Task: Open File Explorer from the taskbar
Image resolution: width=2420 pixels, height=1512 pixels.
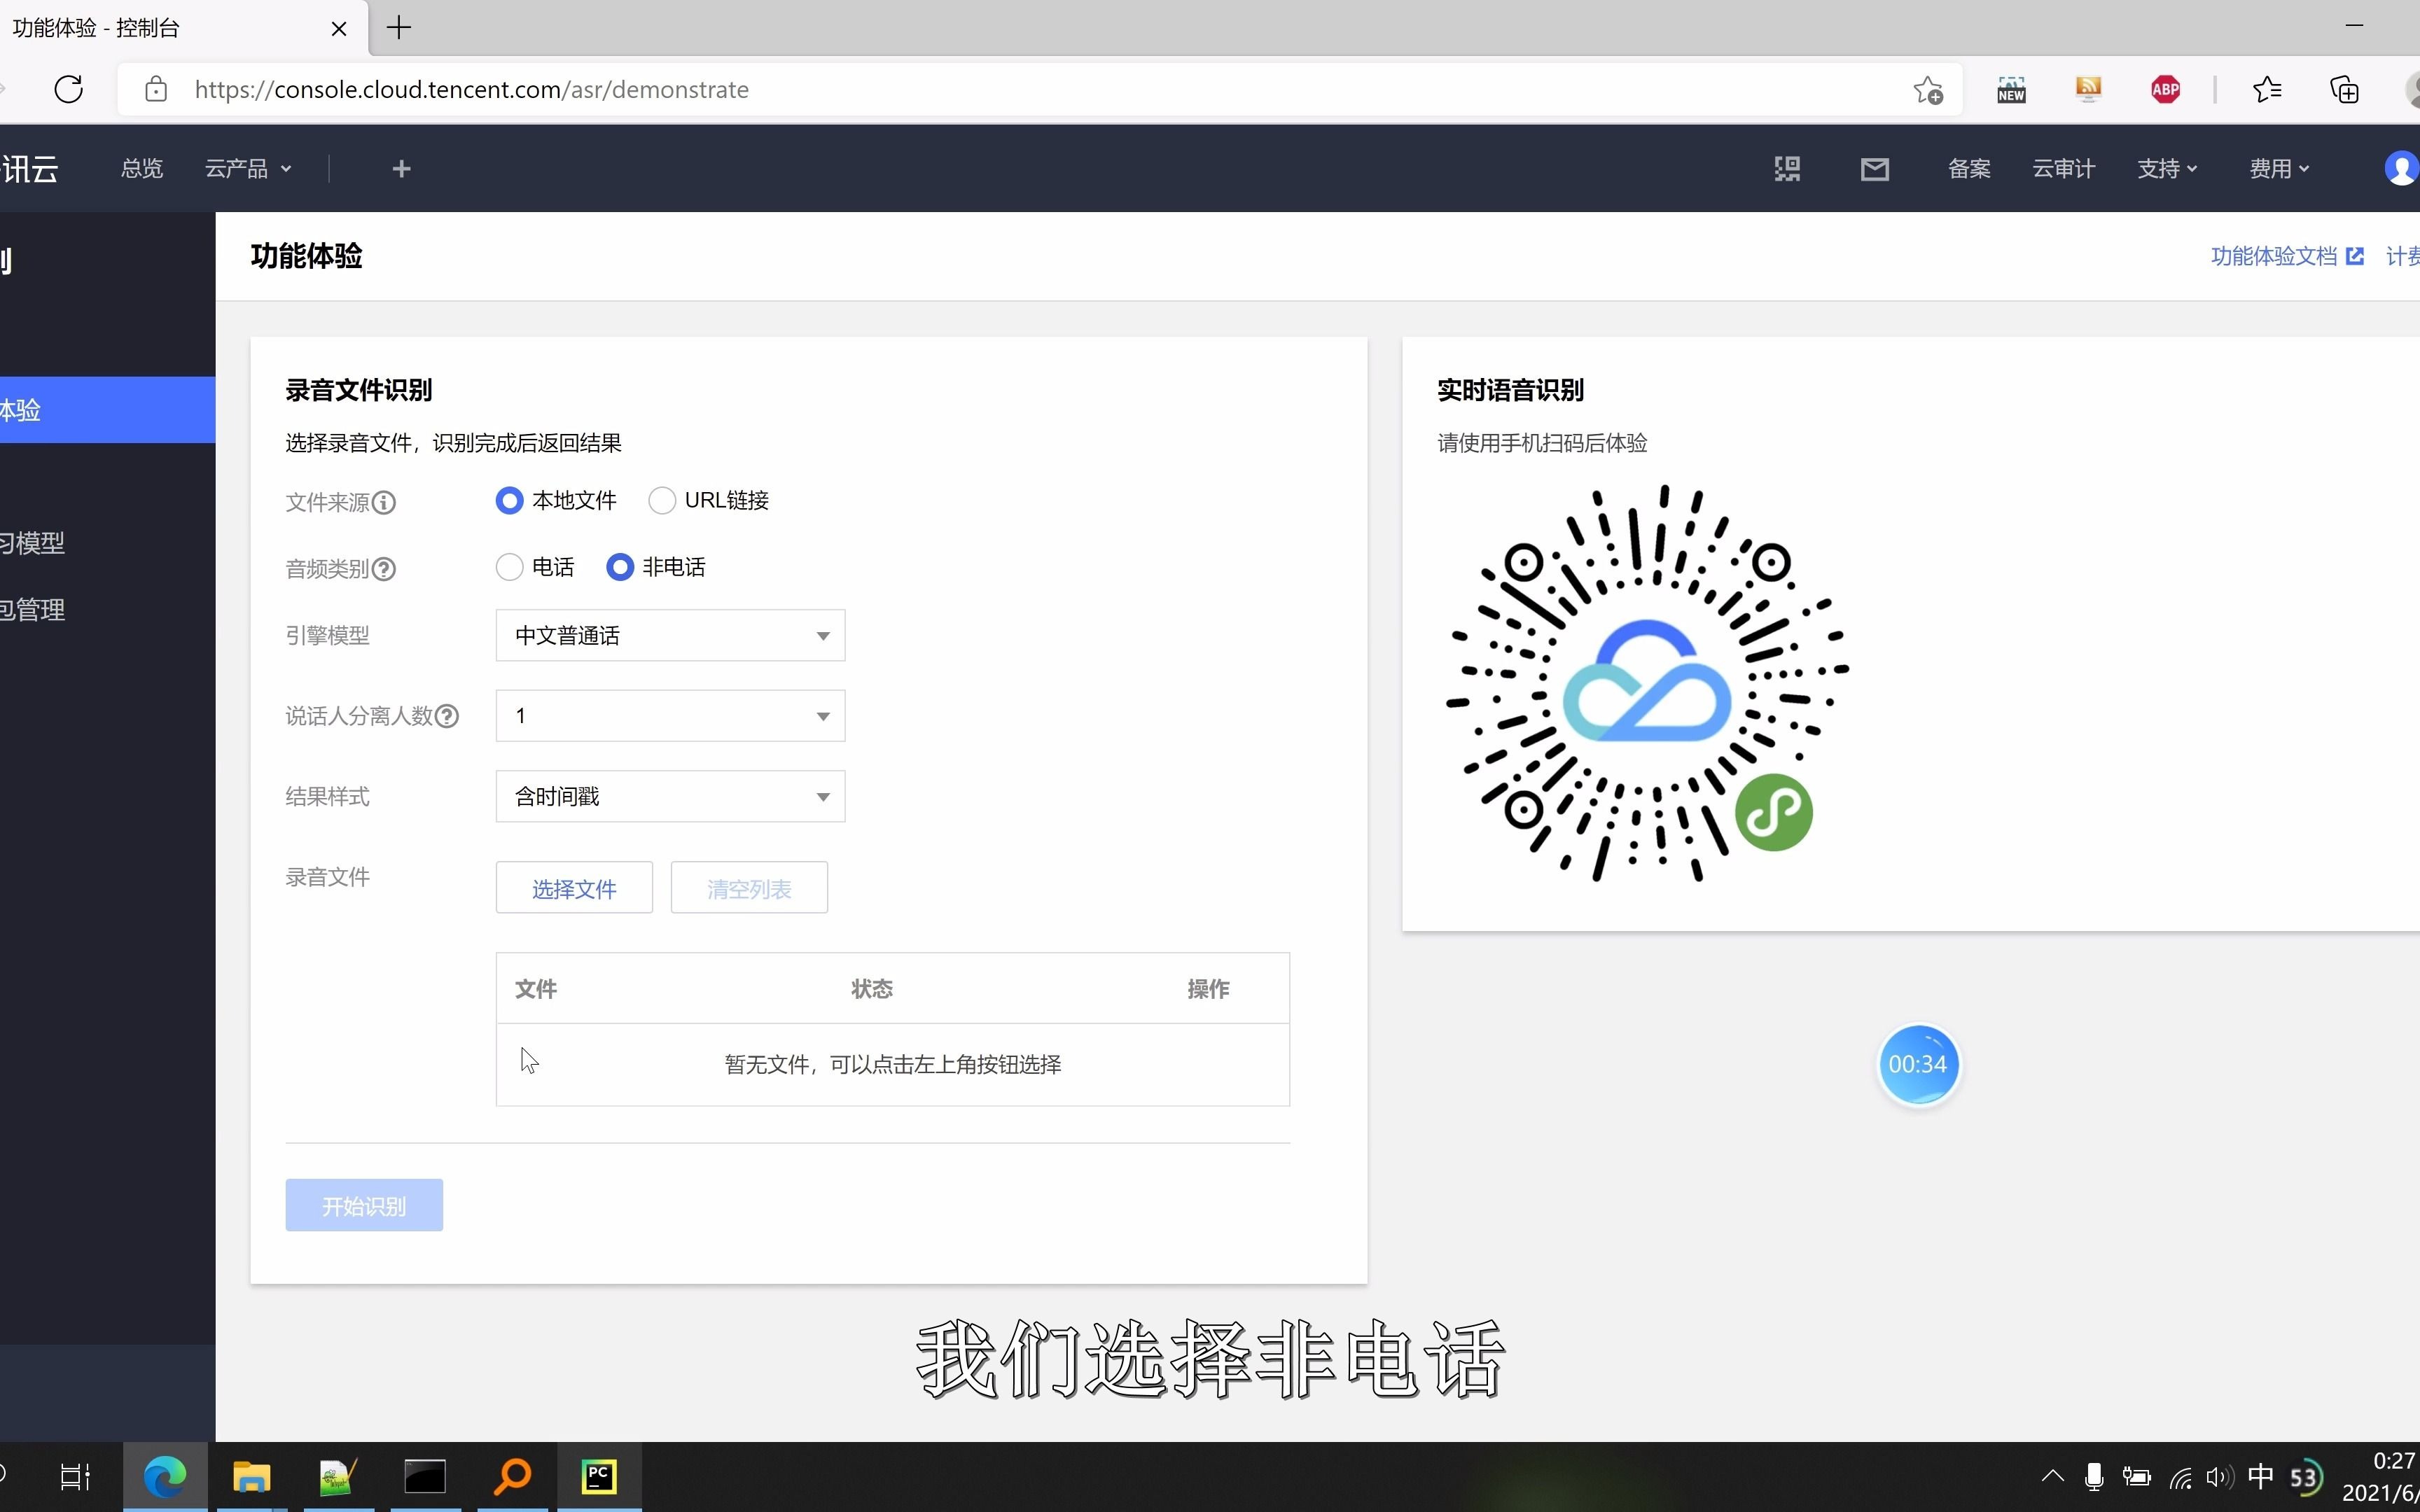Action: coord(250,1476)
